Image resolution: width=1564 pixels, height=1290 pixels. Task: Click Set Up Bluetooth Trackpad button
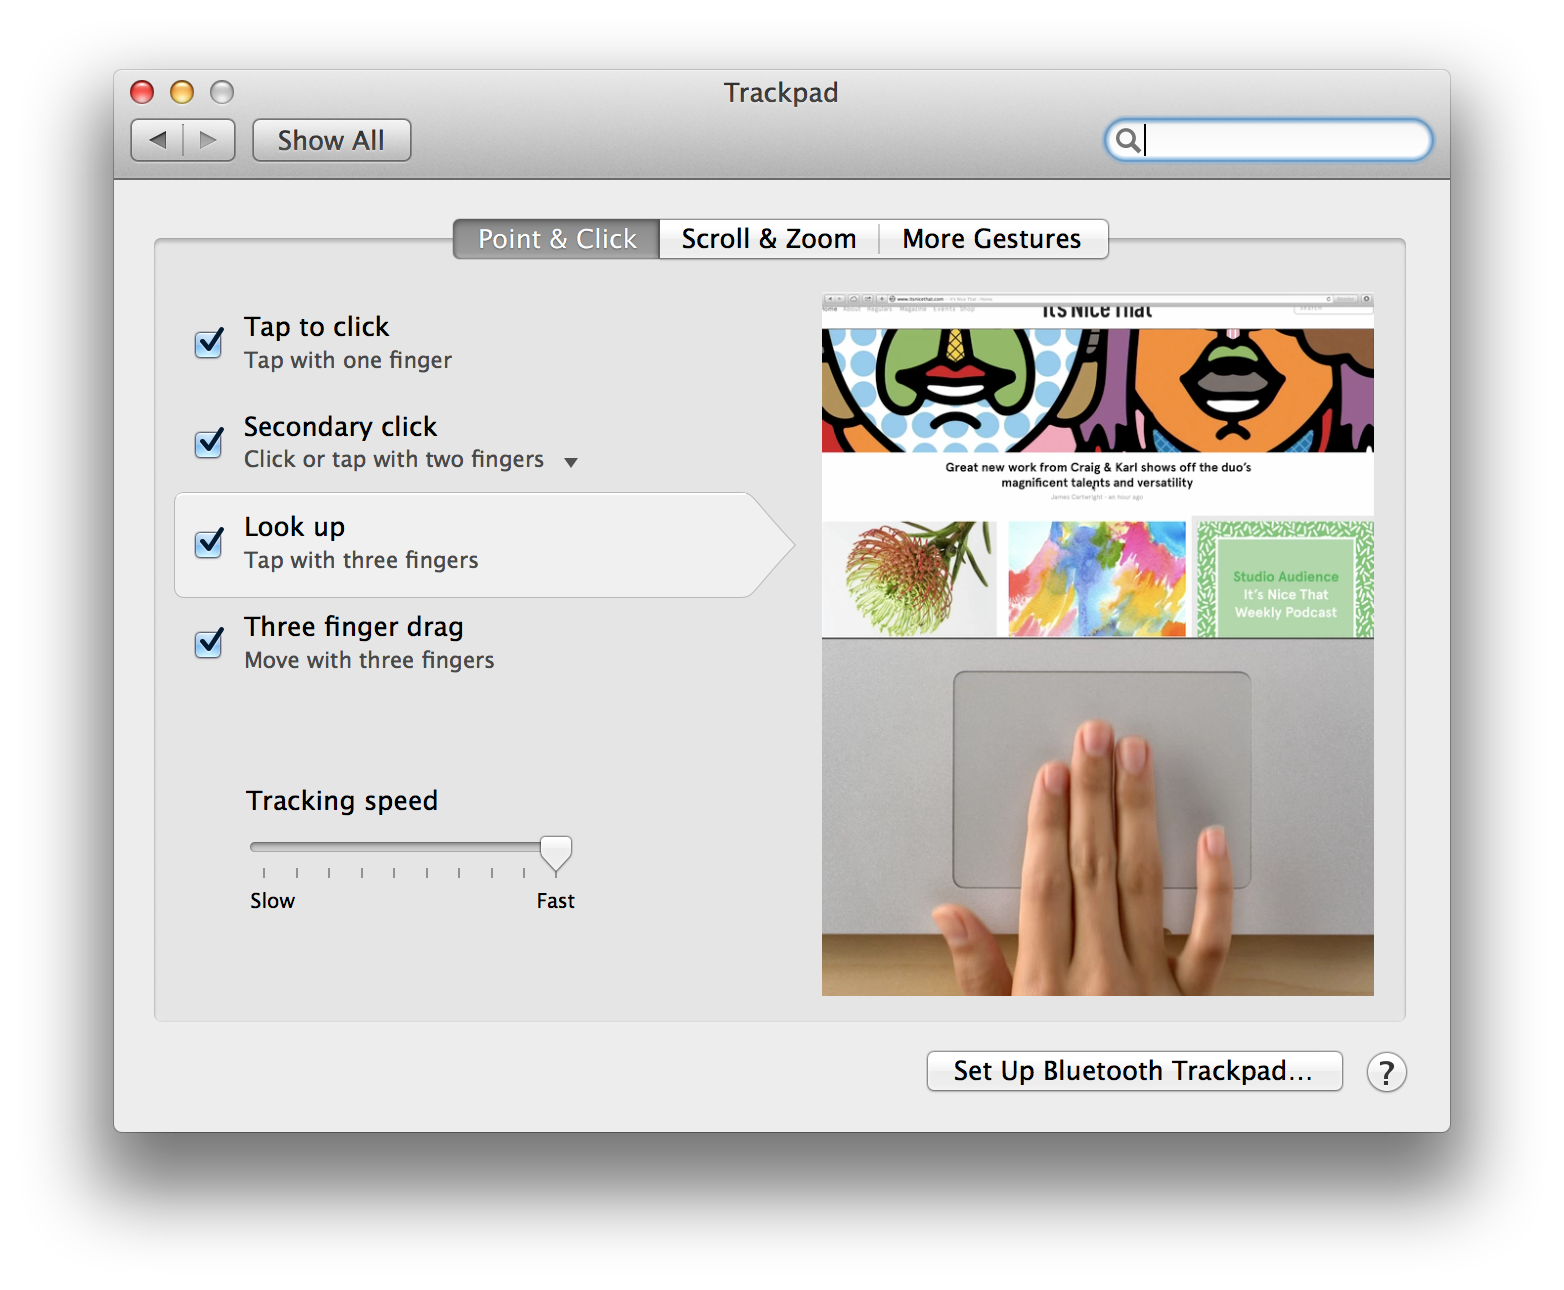[1134, 1071]
